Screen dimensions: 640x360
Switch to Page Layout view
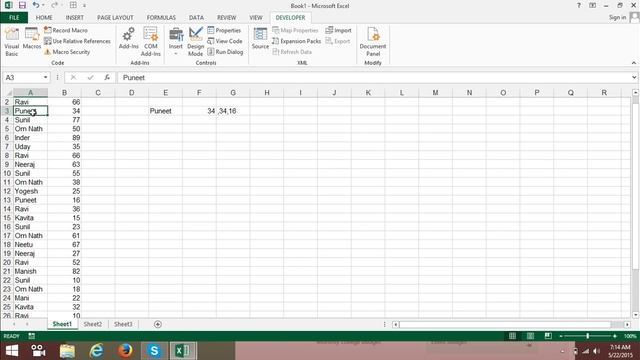click(530, 336)
